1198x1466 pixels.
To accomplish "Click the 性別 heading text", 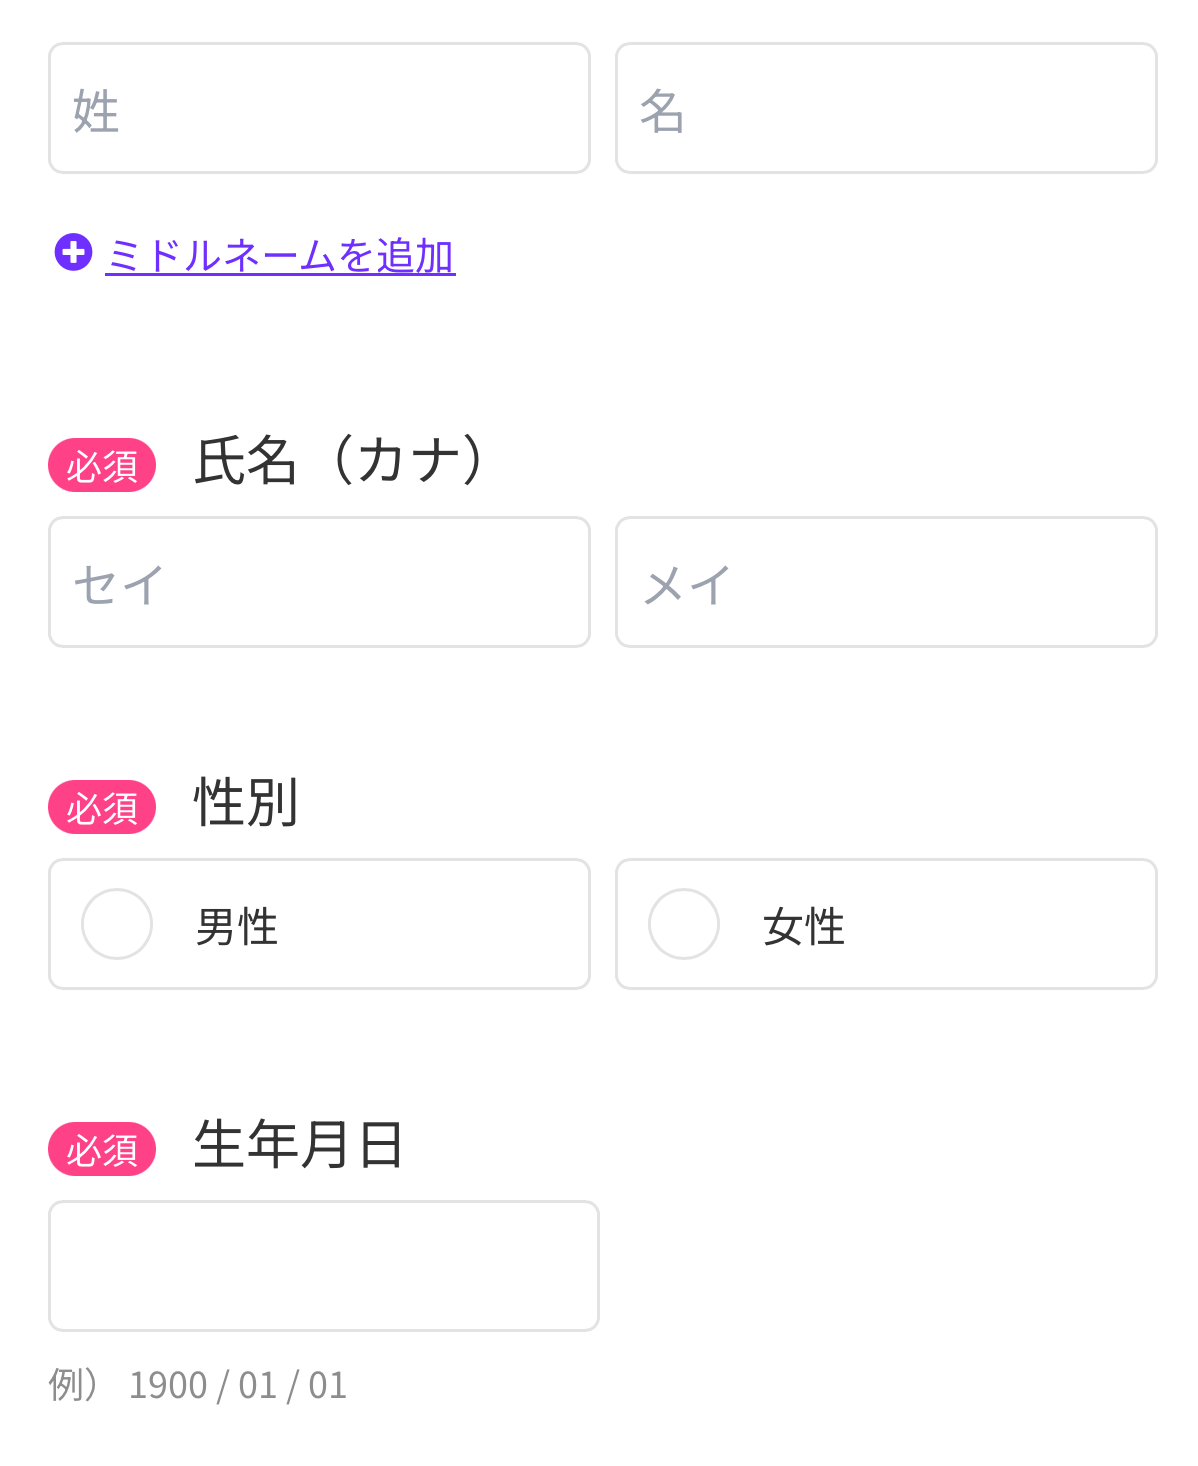I will coord(246,802).
